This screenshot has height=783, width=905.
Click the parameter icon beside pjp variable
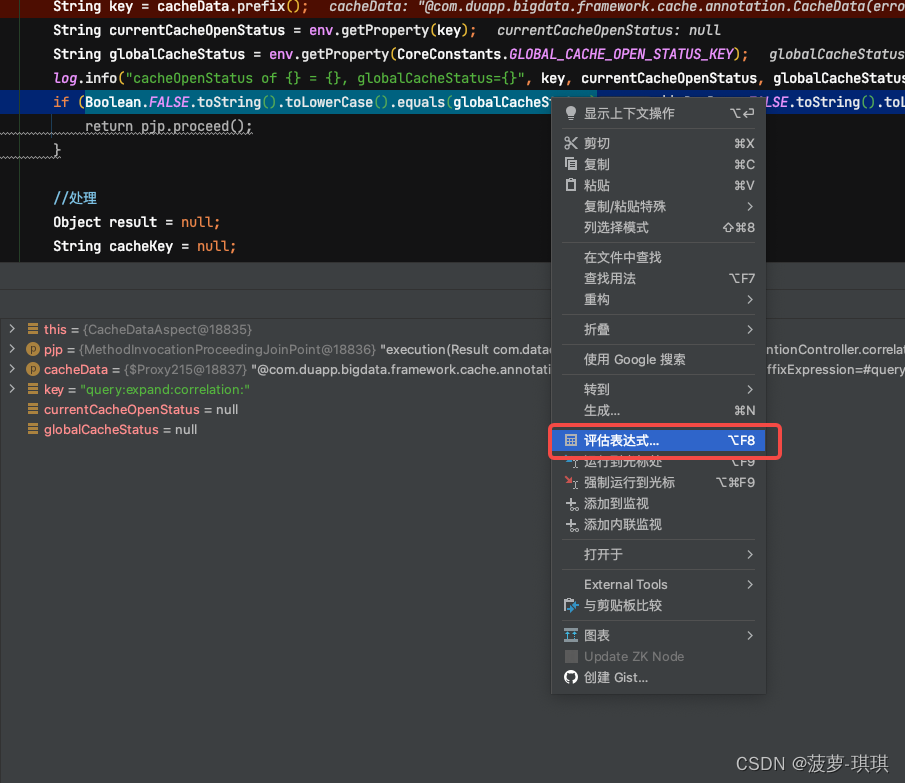click(33, 349)
